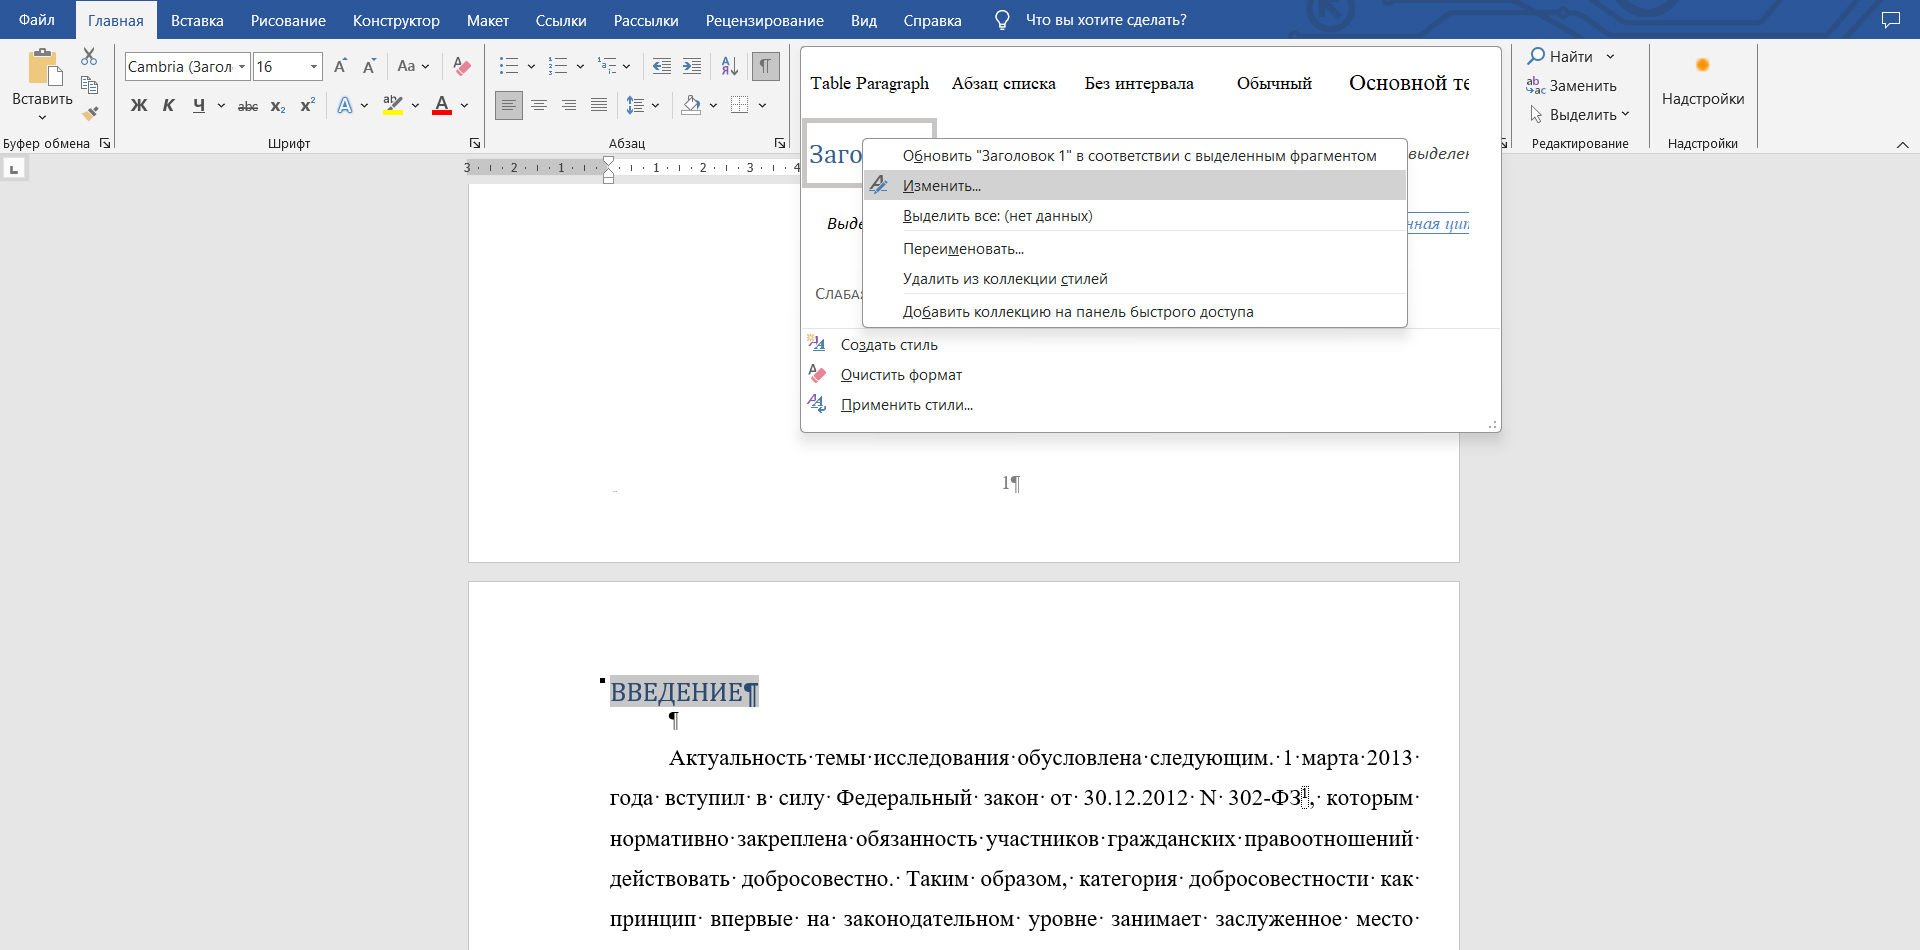Select the Обычный style

(x=1274, y=83)
